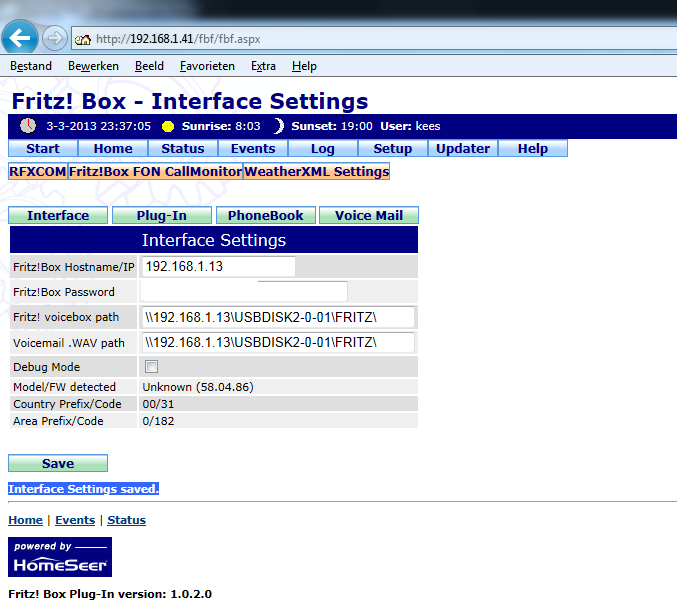Open the Favorieten menu
The image size is (677, 603).
207,66
